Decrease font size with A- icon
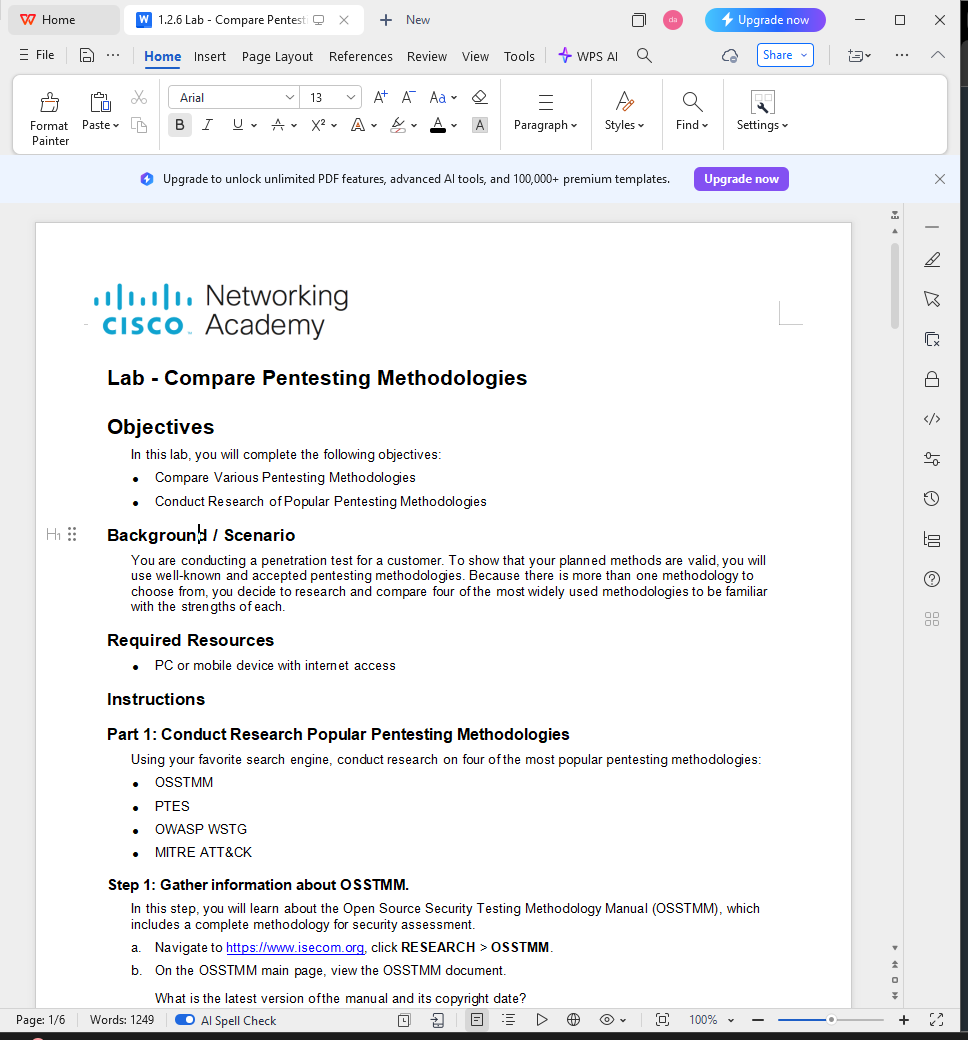 pyautogui.click(x=409, y=98)
